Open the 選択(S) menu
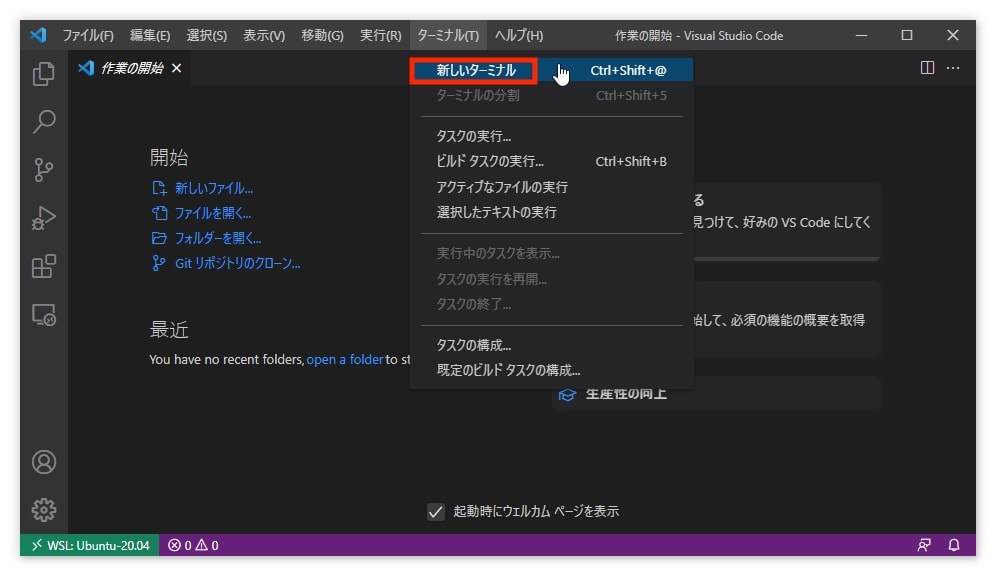 pyautogui.click(x=206, y=36)
